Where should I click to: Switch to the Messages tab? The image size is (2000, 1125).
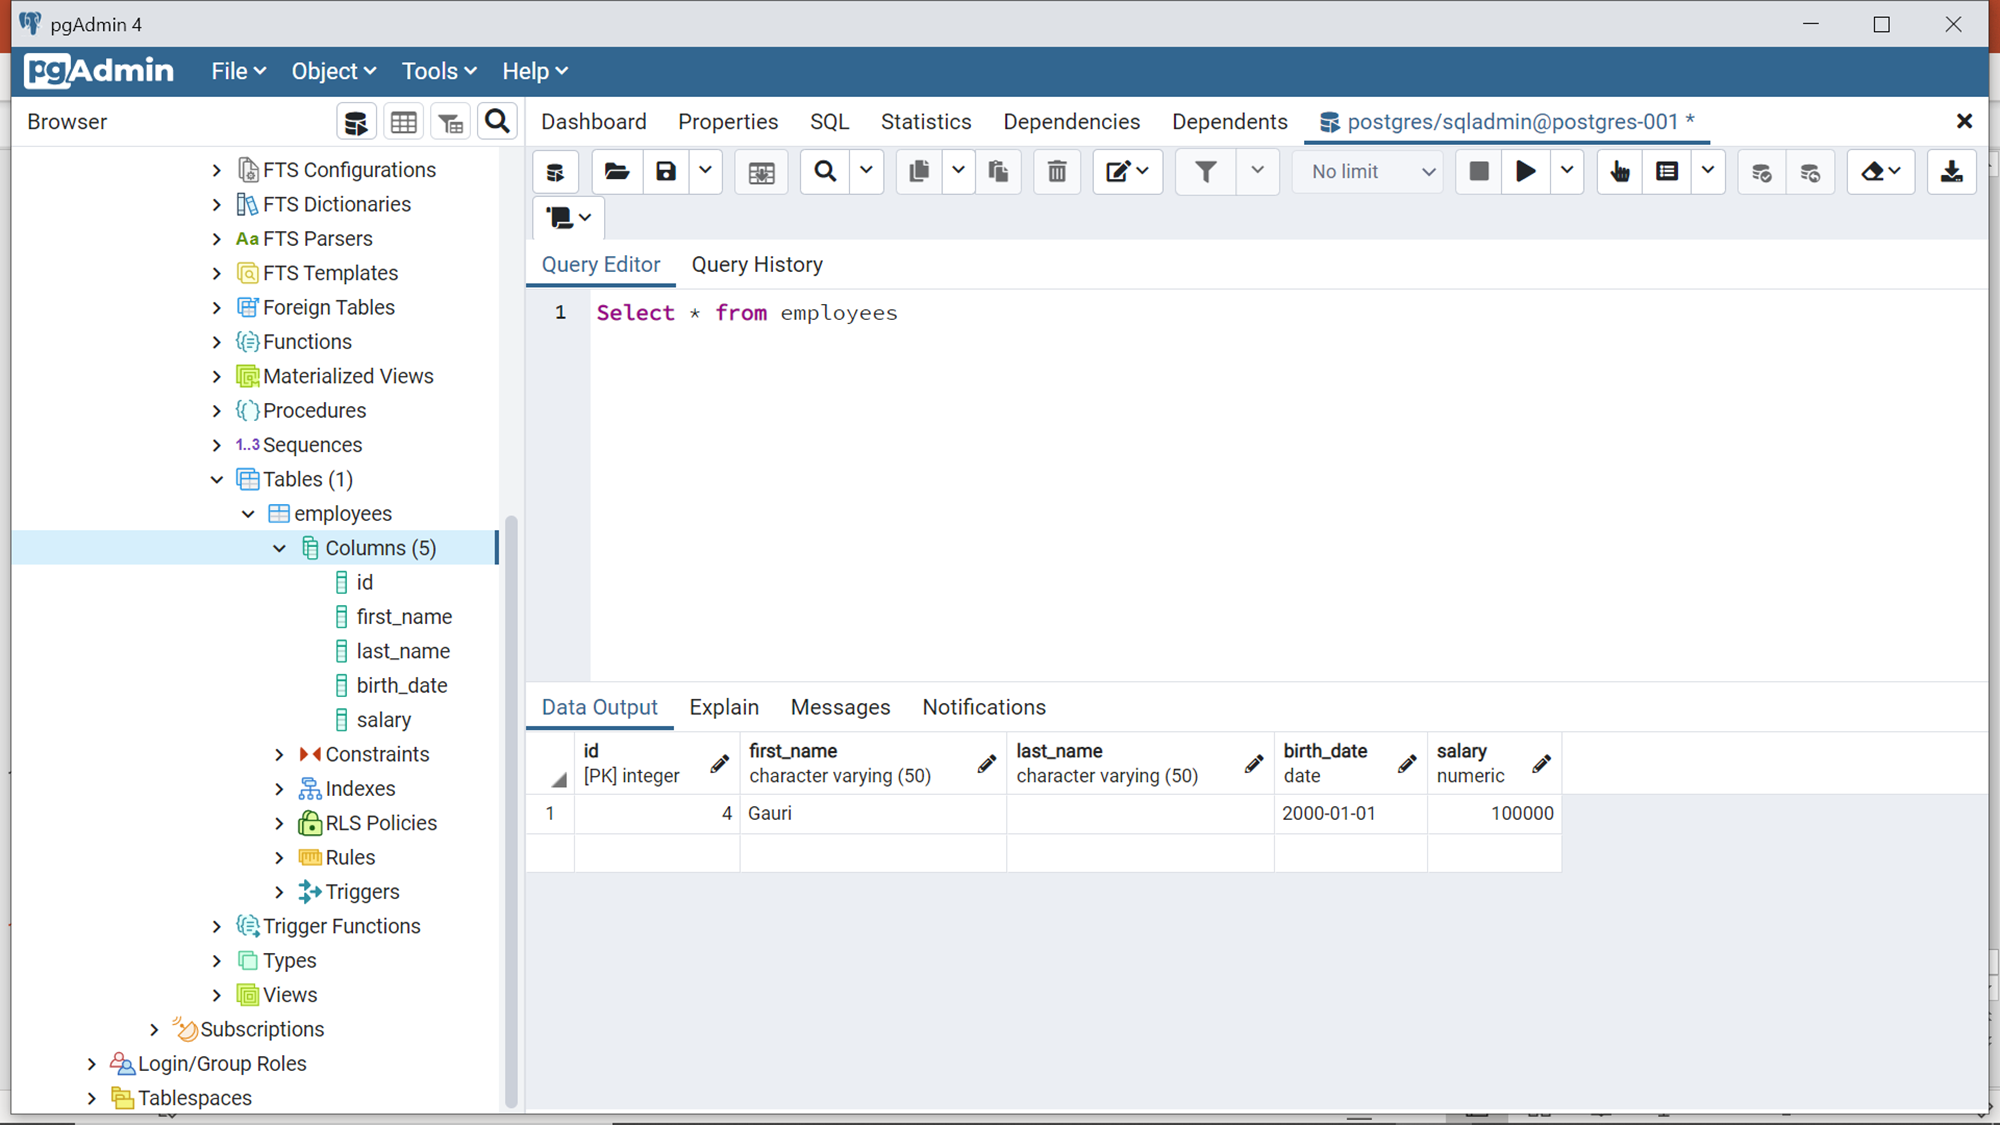click(x=840, y=707)
